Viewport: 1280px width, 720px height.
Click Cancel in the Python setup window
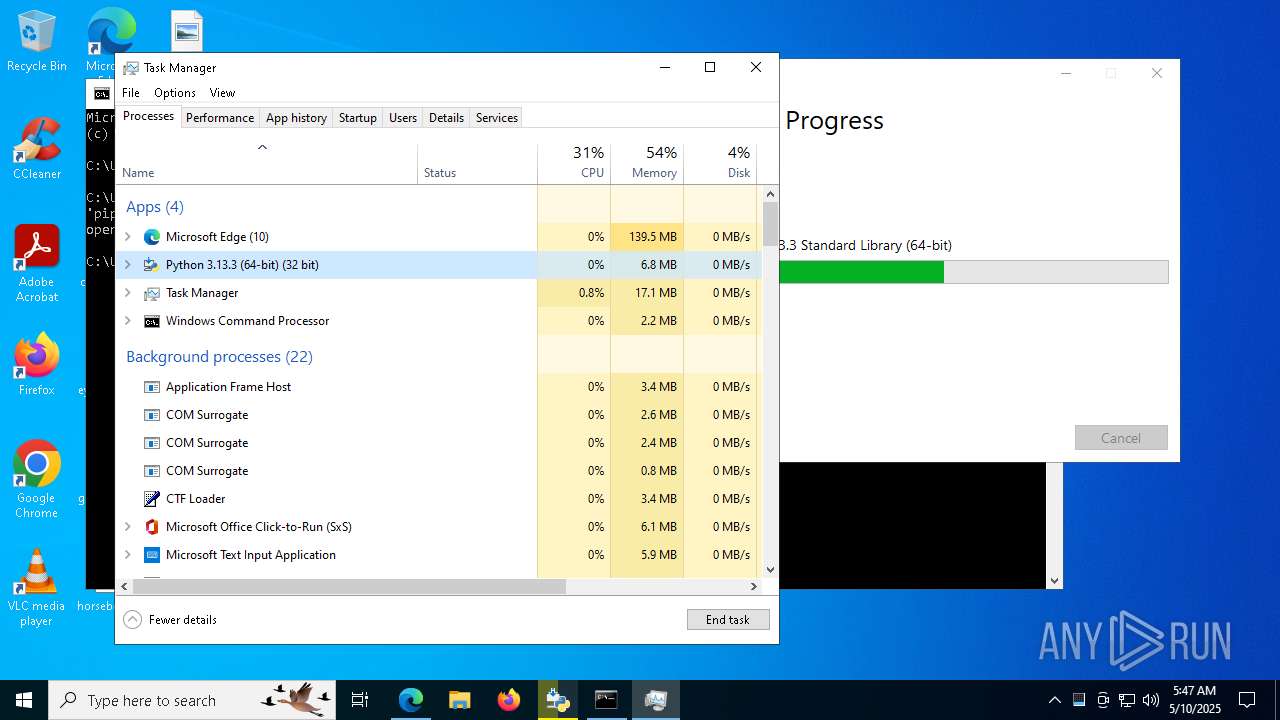click(x=1121, y=438)
